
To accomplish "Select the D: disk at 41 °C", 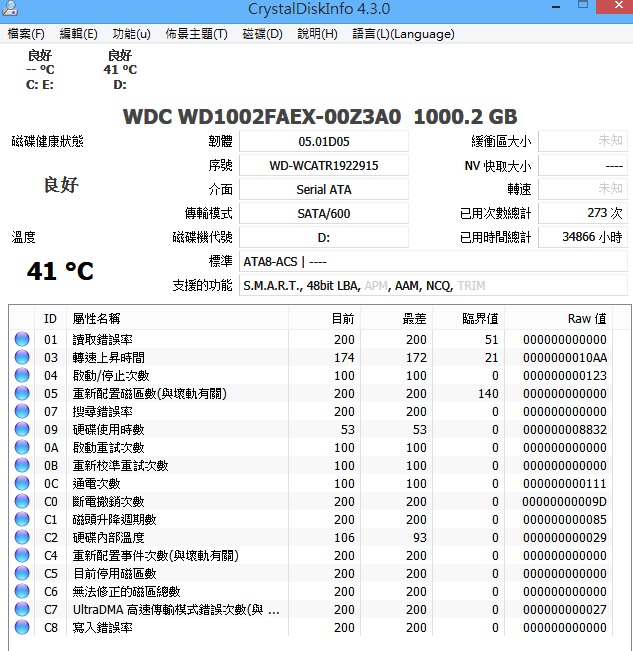I will click(x=120, y=70).
